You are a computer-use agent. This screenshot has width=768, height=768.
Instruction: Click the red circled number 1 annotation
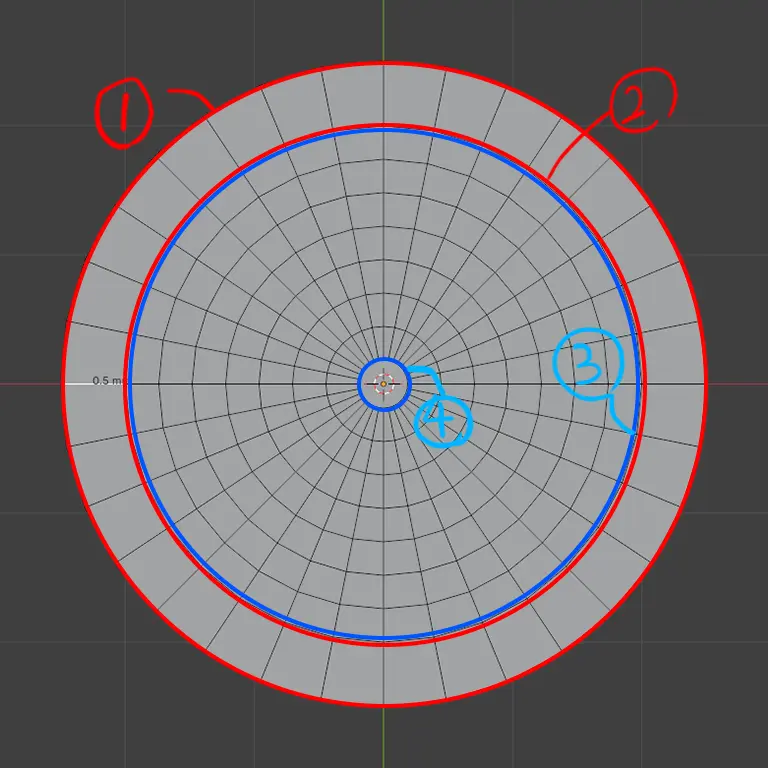pyautogui.click(x=125, y=114)
